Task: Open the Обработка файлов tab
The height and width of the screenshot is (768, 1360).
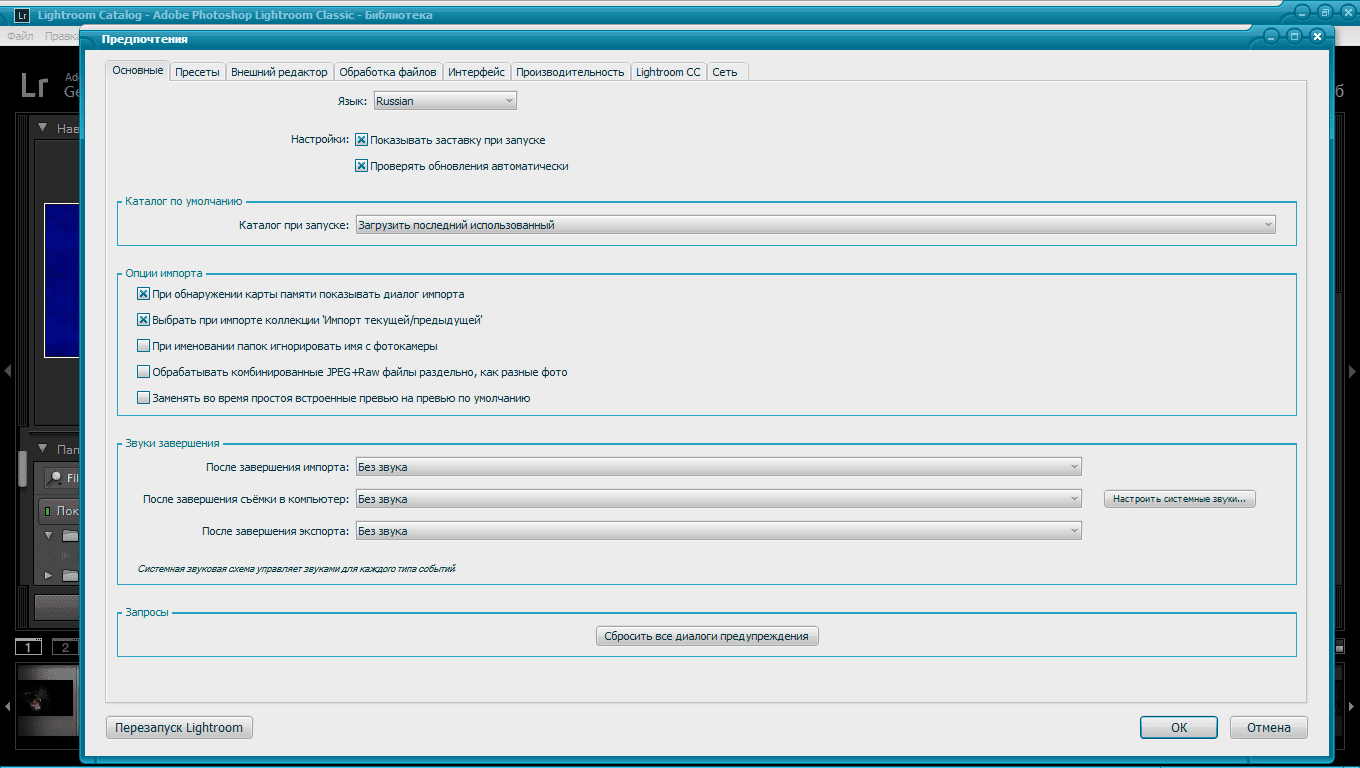Action: click(x=388, y=72)
